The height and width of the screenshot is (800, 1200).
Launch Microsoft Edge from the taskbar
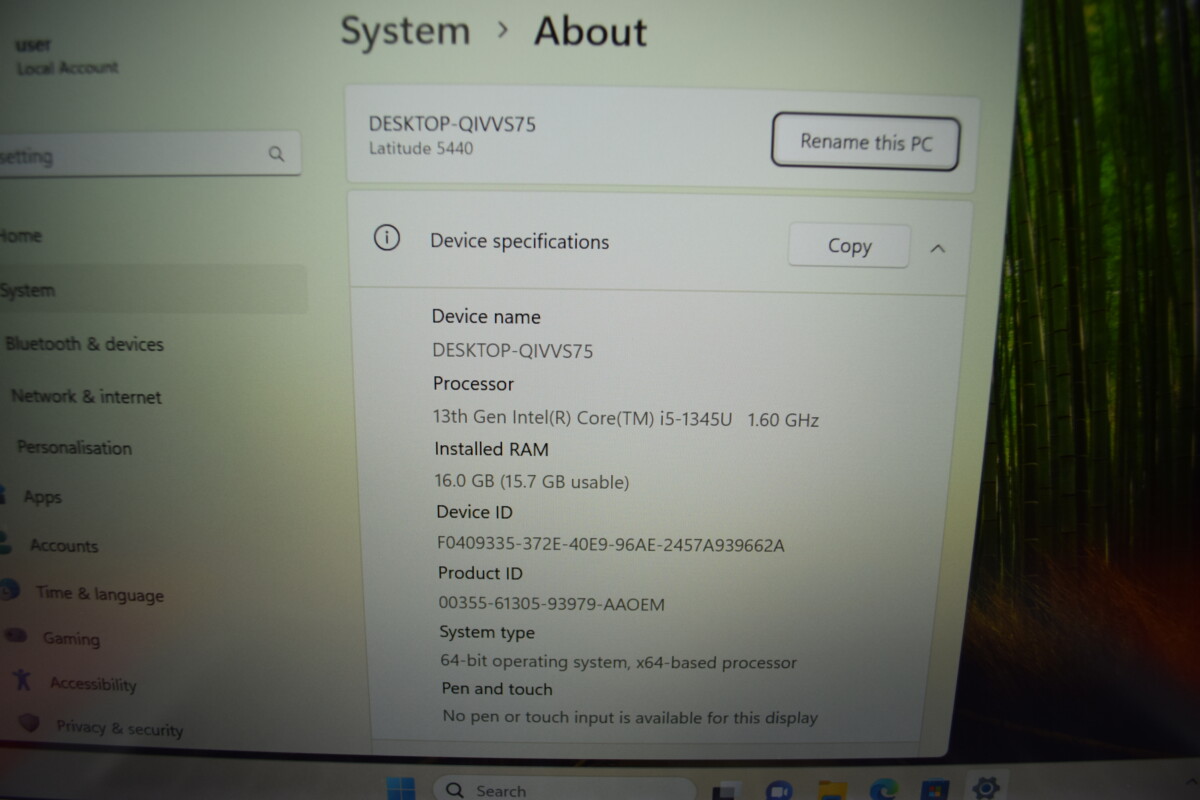click(x=884, y=790)
